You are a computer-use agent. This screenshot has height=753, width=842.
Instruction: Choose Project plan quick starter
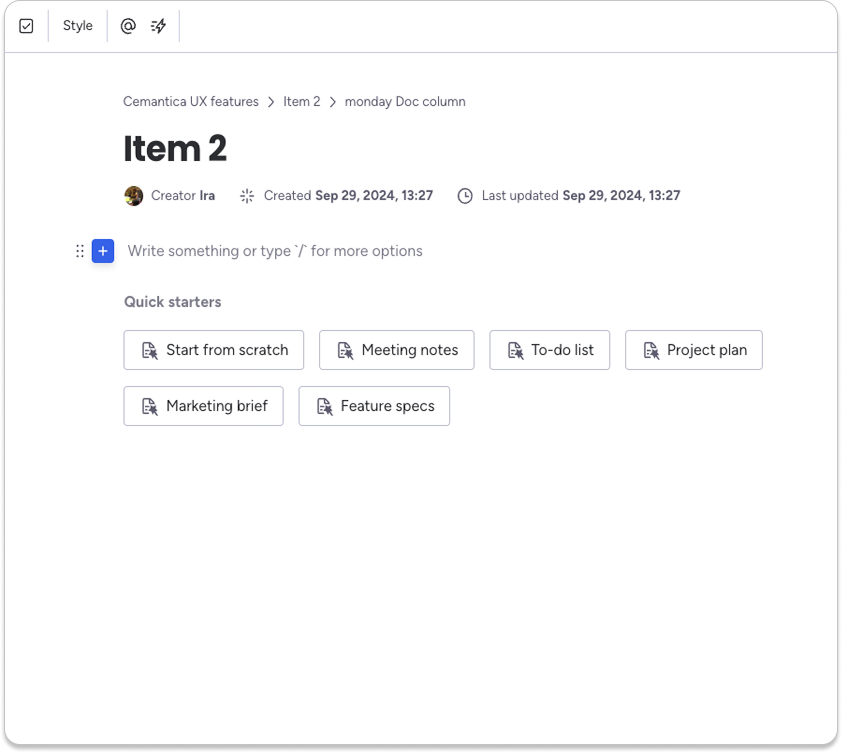tap(694, 350)
